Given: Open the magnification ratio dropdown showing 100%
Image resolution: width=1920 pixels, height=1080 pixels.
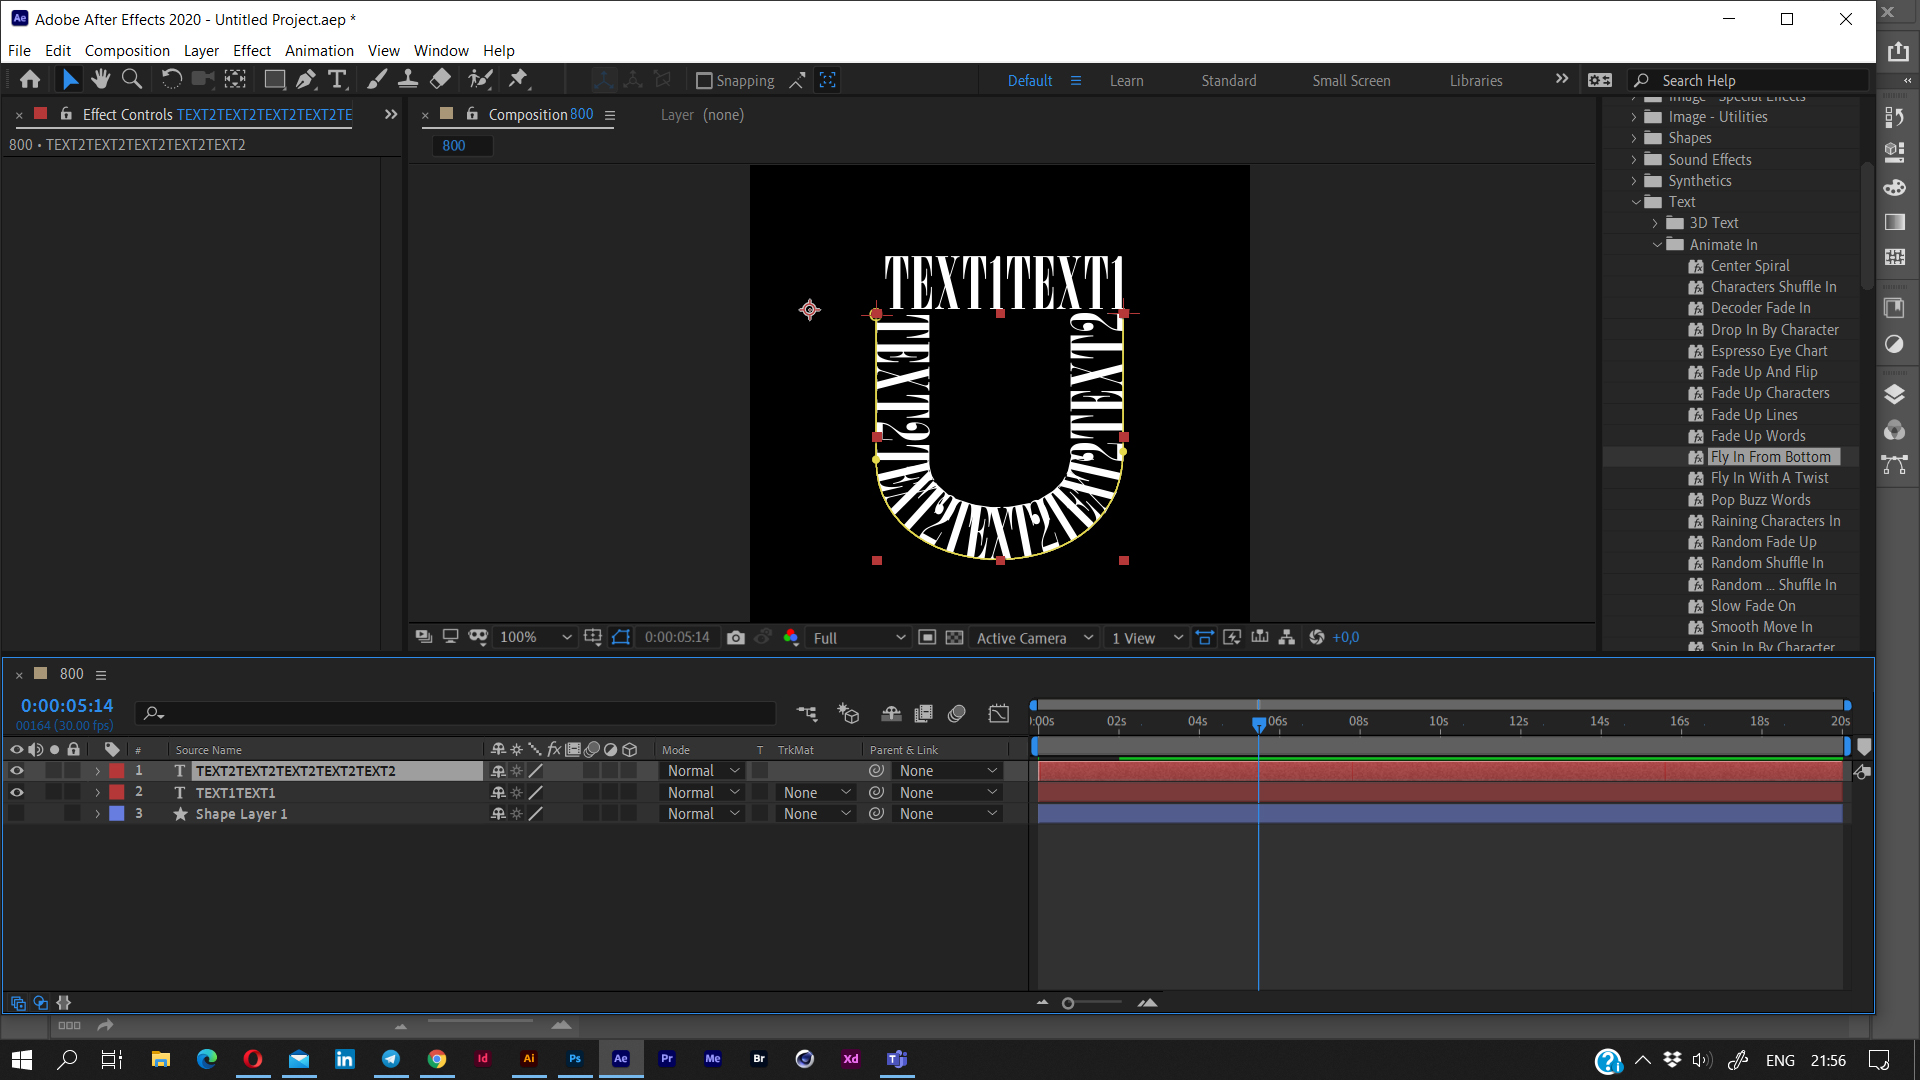Looking at the screenshot, I should coord(534,637).
